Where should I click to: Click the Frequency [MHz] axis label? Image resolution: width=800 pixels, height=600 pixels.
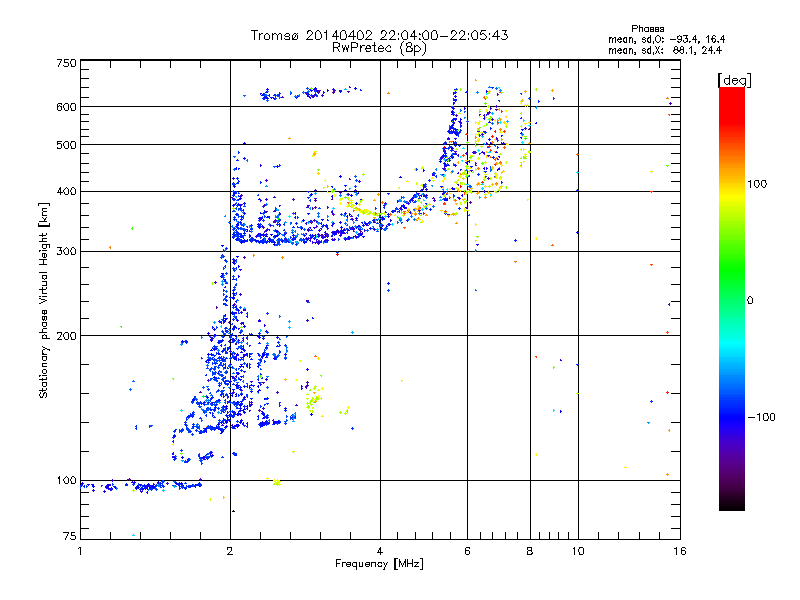tap(379, 564)
